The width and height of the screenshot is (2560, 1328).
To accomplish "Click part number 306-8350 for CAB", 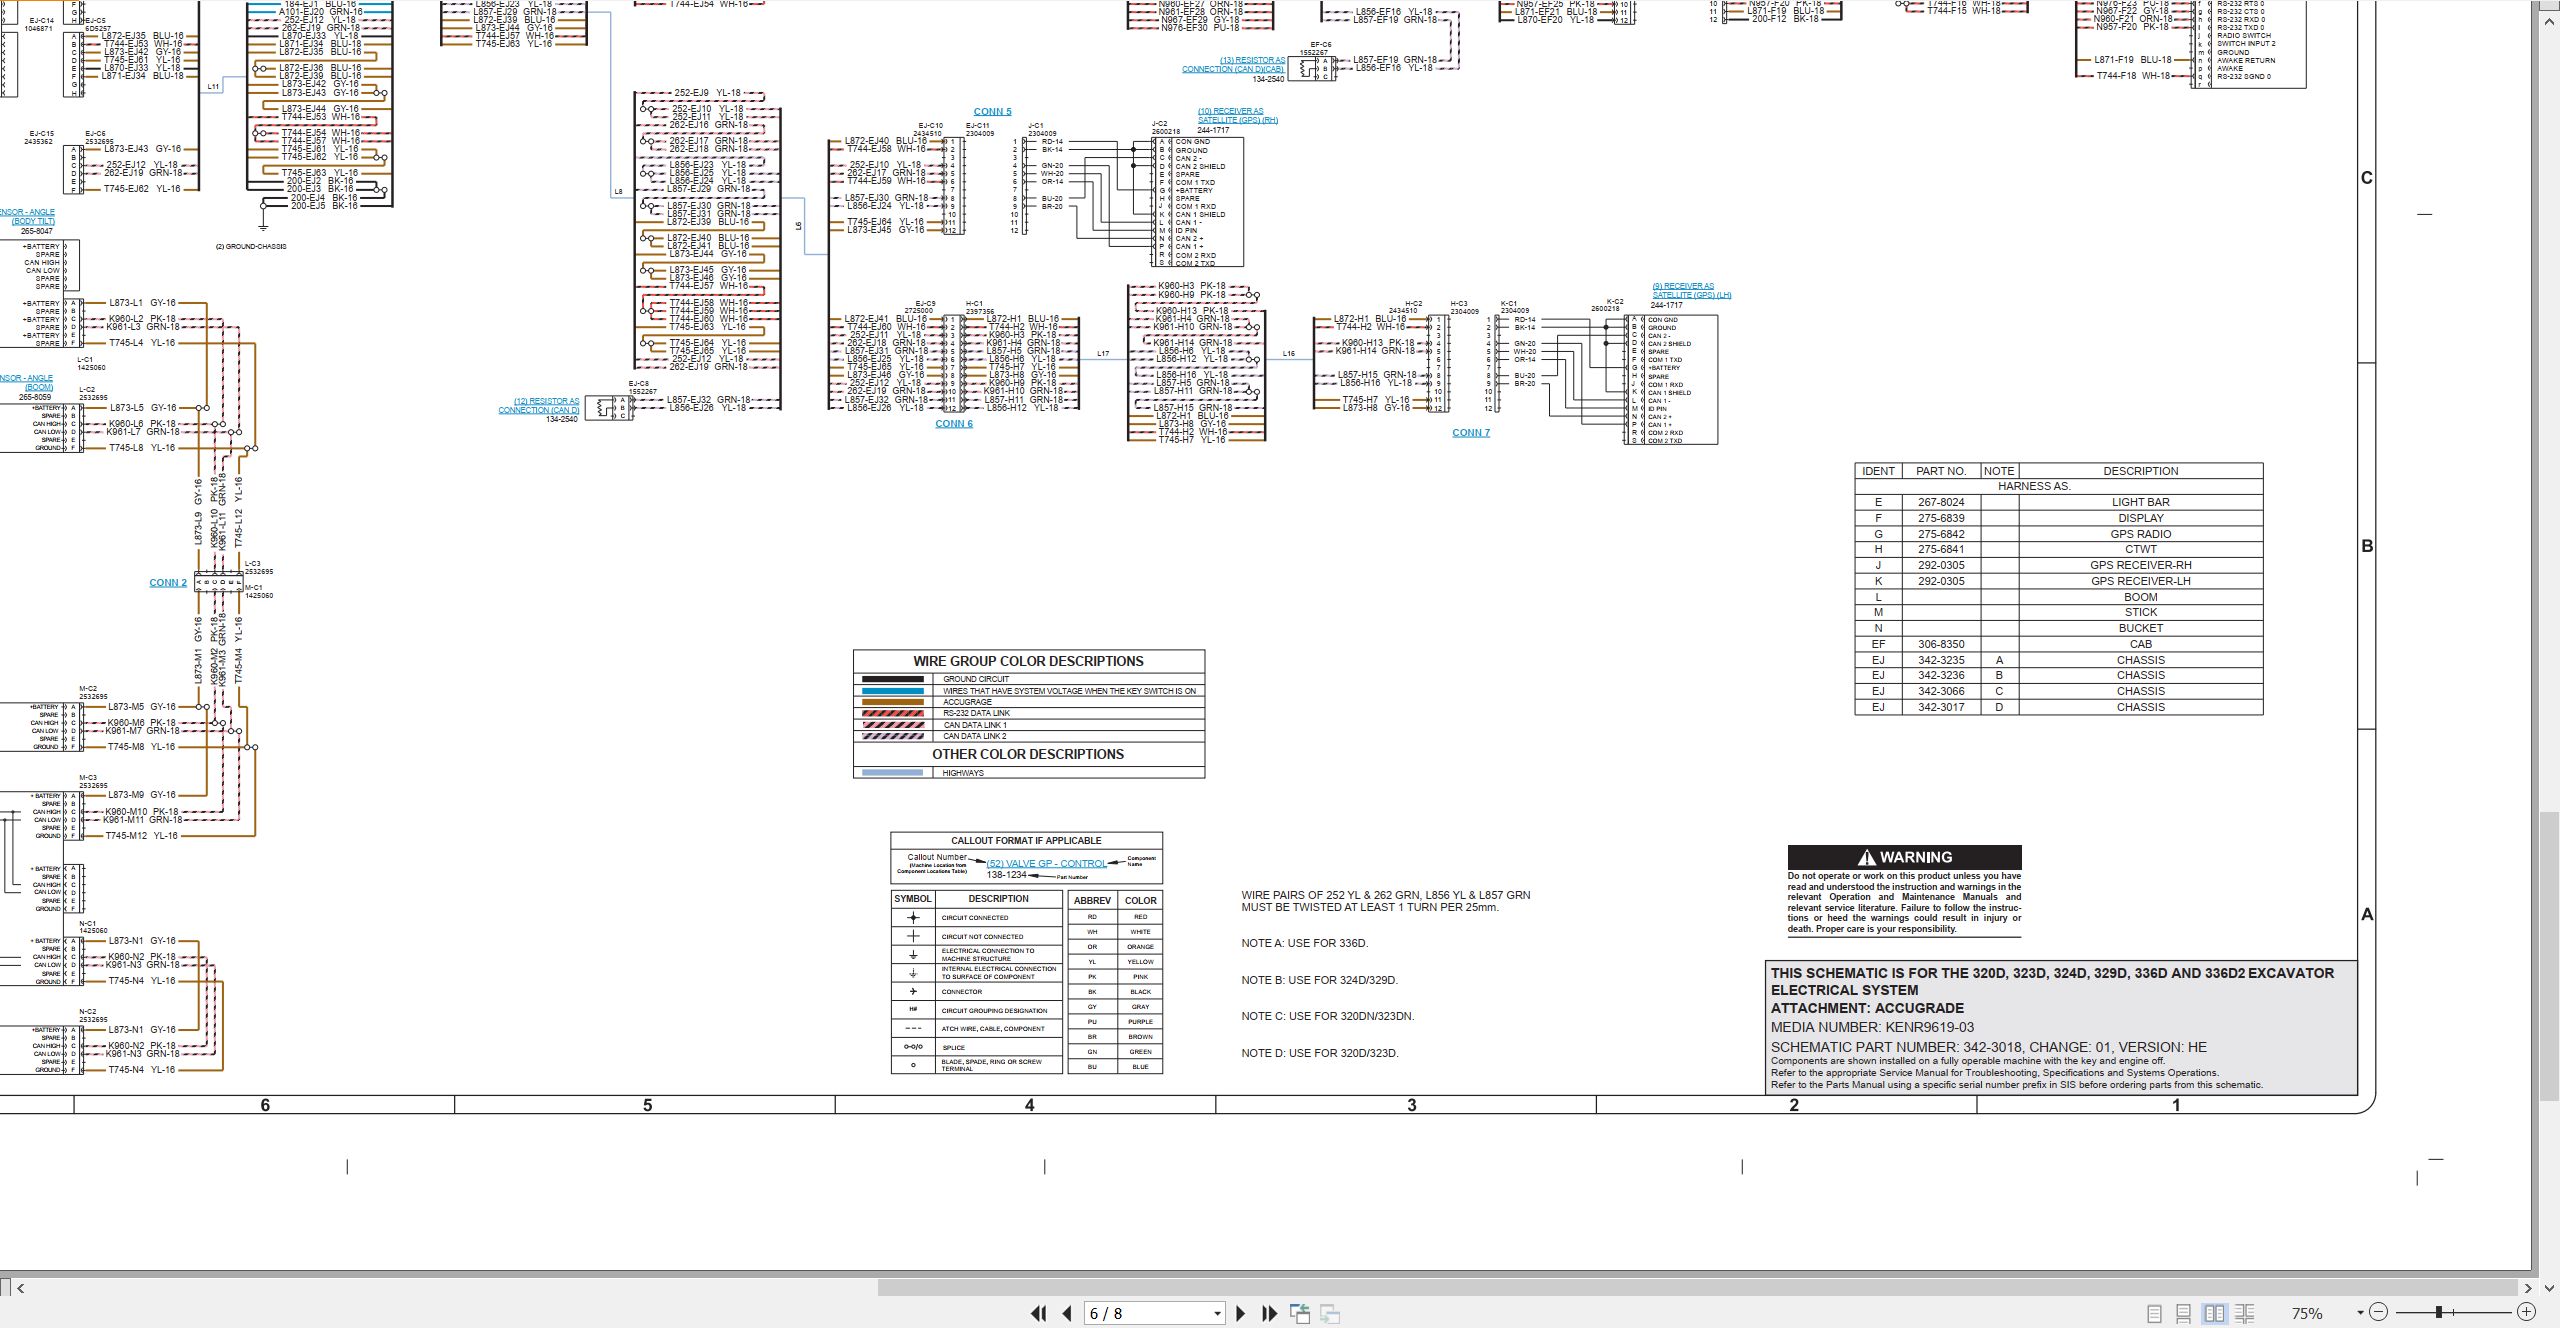I will pos(1941,645).
